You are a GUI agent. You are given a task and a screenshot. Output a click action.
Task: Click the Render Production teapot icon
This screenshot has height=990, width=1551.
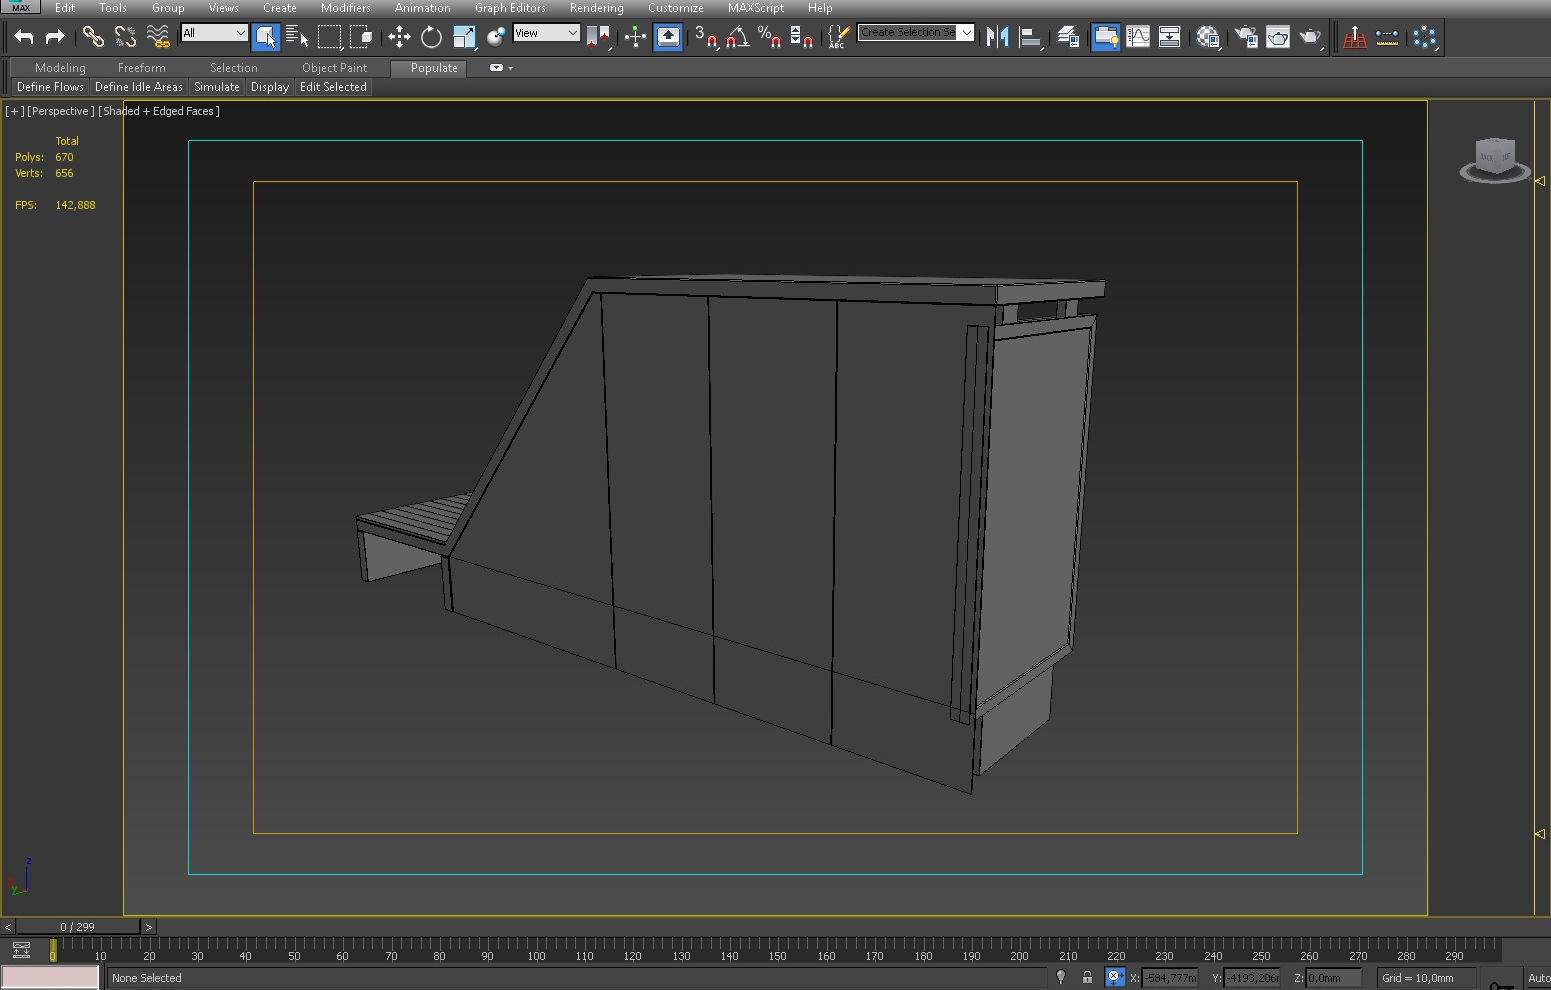click(x=1310, y=37)
